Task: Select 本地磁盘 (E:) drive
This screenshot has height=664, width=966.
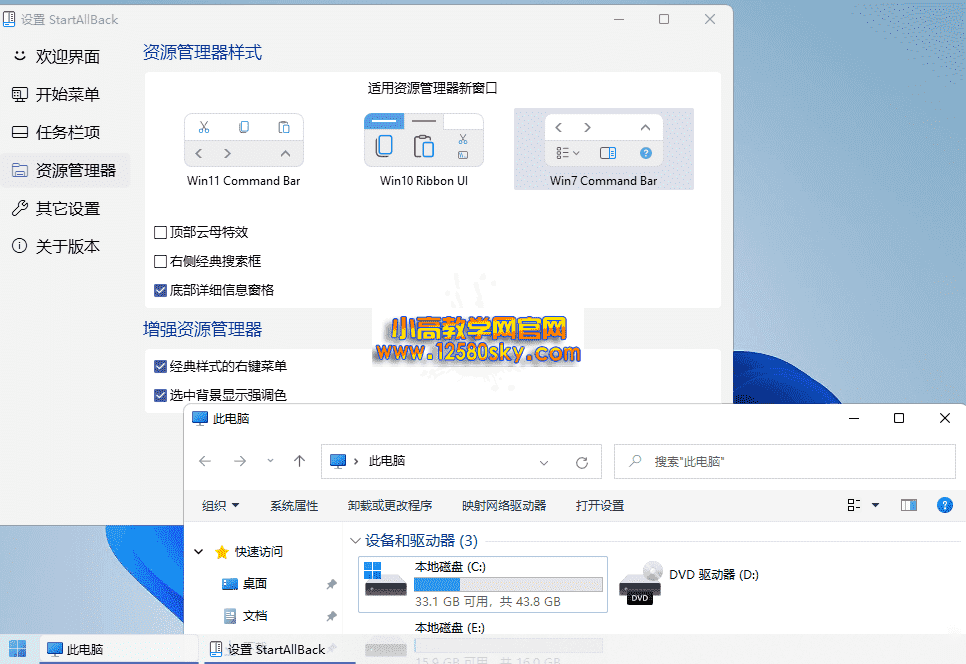Action: (x=450, y=628)
